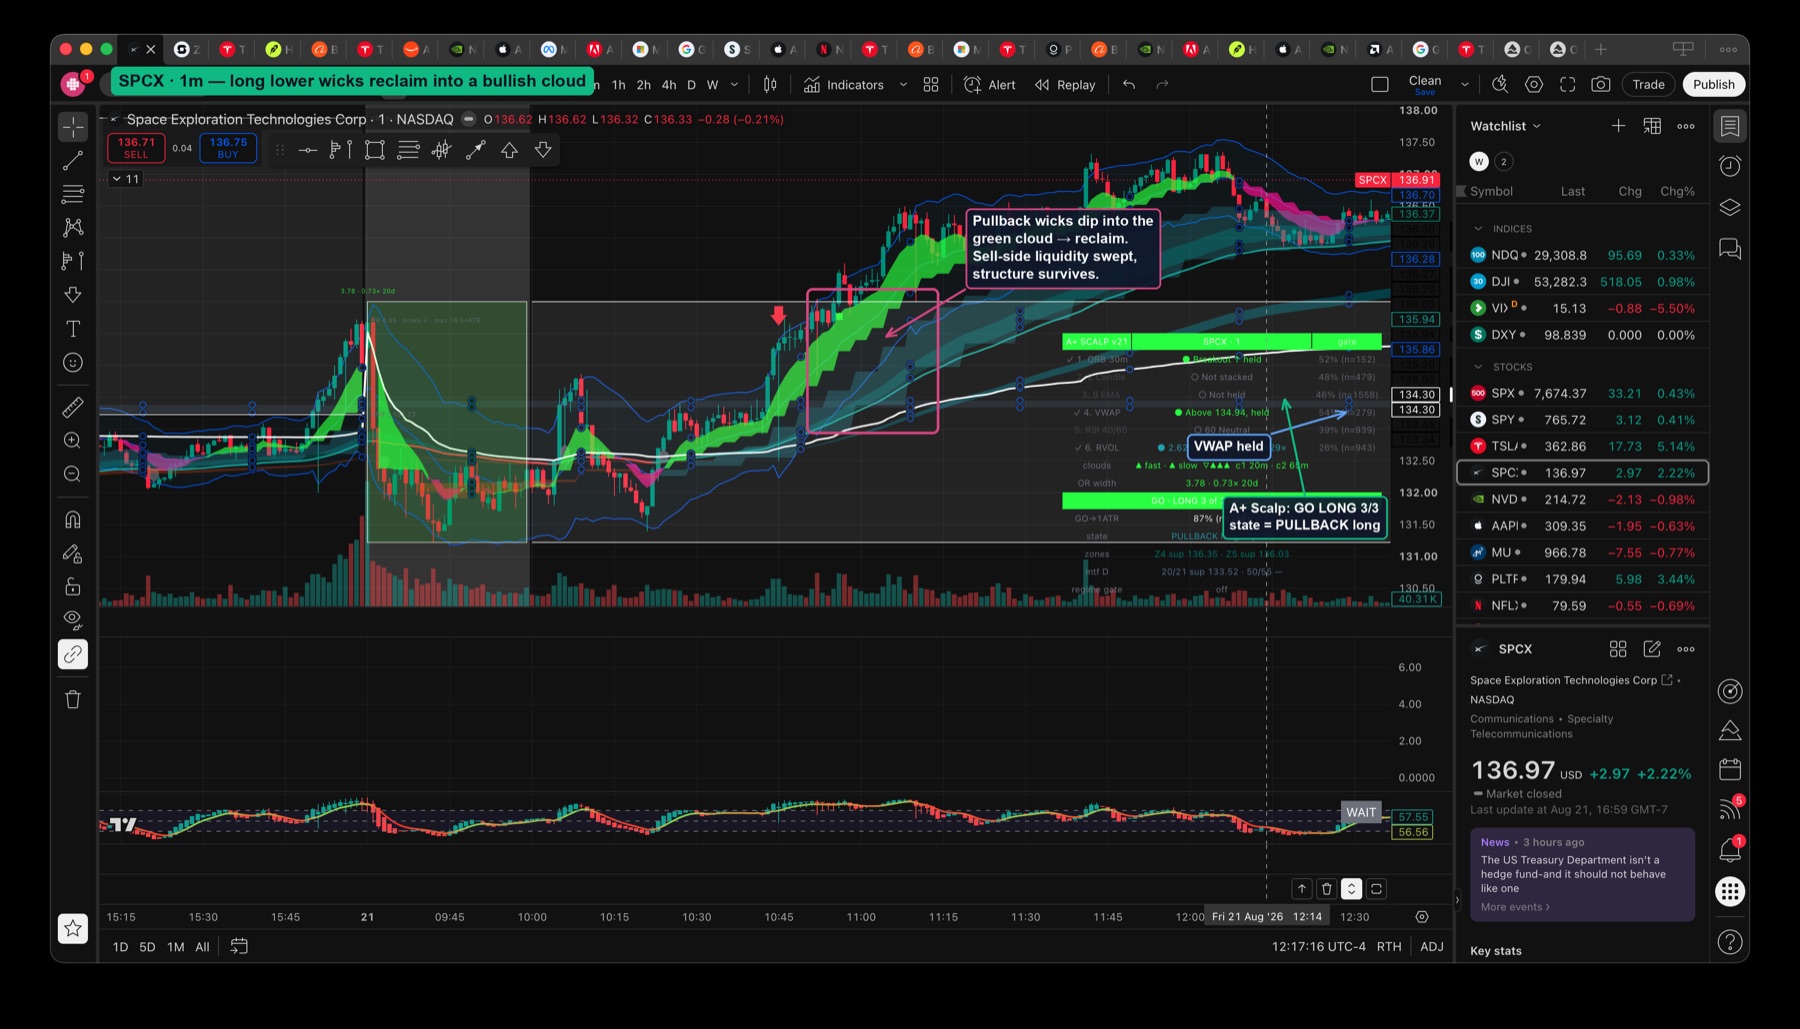This screenshot has width=1800, height=1029.
Task: Open quick search lightning icon
Action: point(1500,85)
